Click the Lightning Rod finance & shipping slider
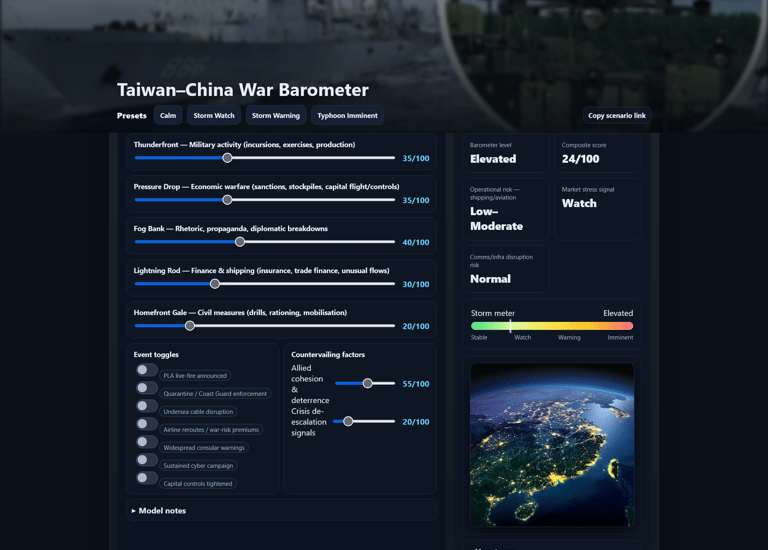 tap(265, 284)
